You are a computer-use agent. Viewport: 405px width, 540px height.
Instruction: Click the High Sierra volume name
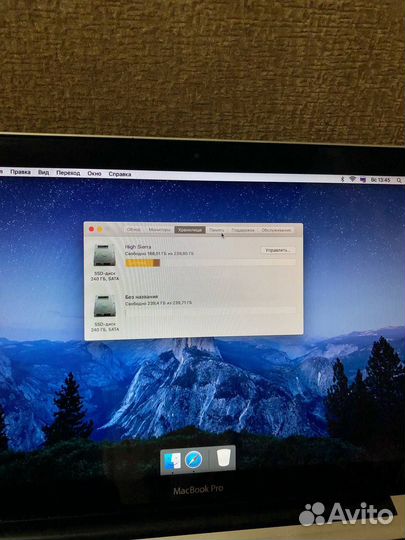pyautogui.click(x=138, y=247)
